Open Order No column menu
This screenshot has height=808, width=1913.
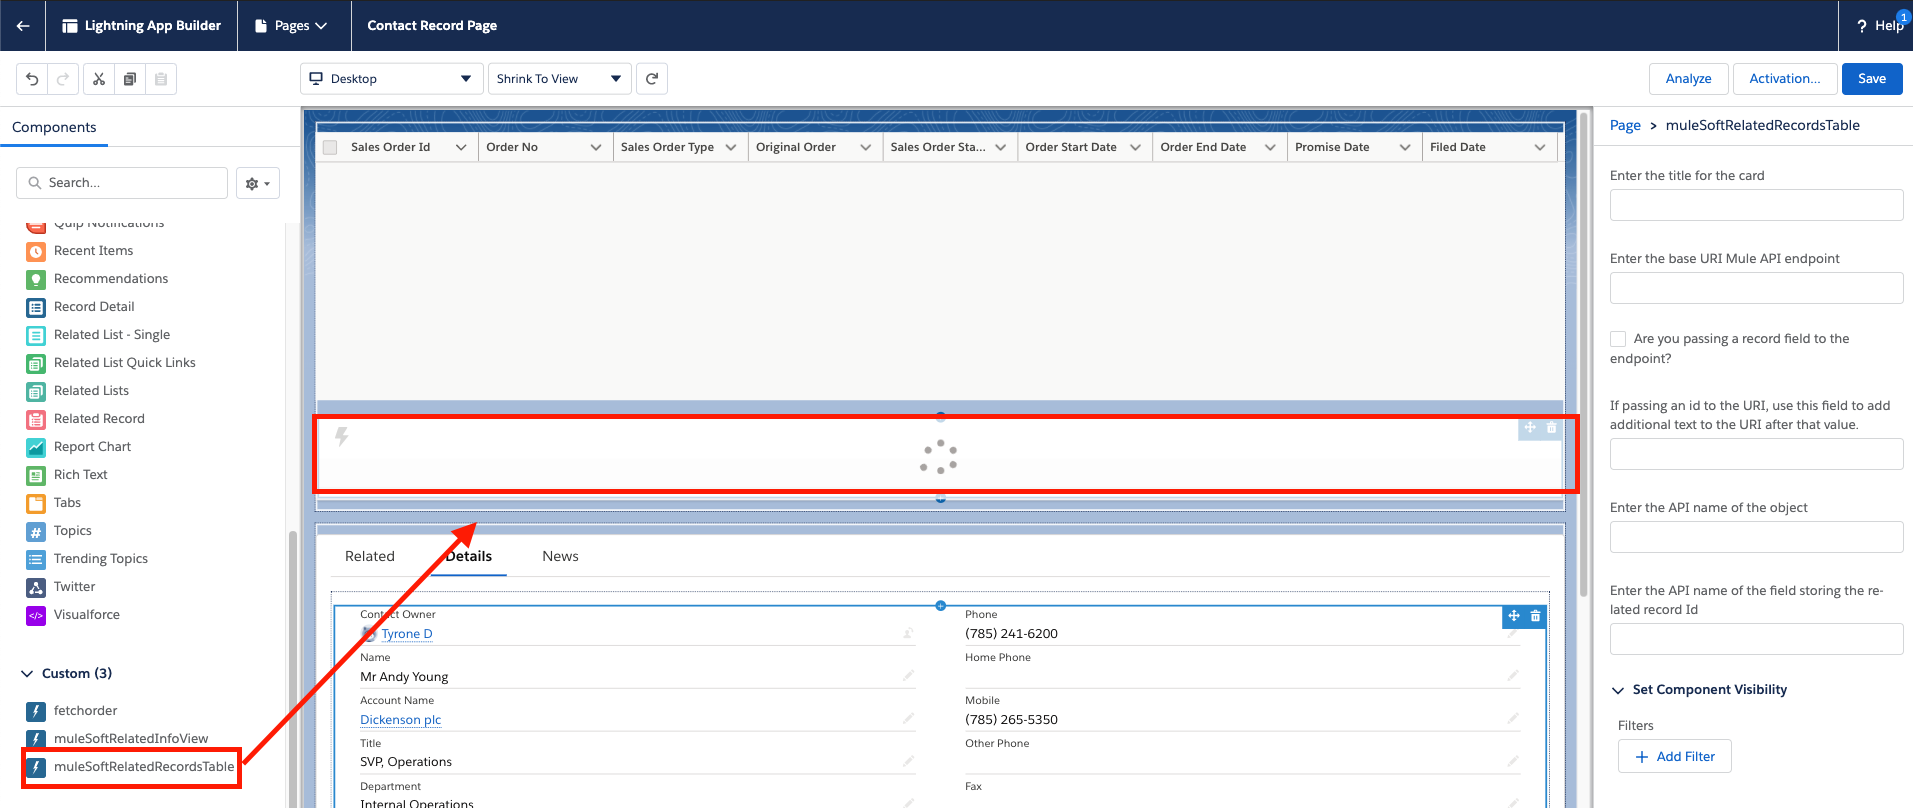(x=596, y=148)
